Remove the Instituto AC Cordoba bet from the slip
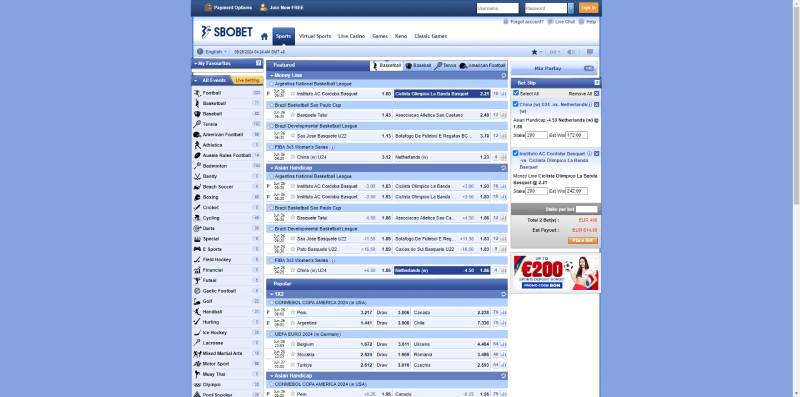Image resolution: width=800 pixels, height=397 pixels. pos(596,154)
